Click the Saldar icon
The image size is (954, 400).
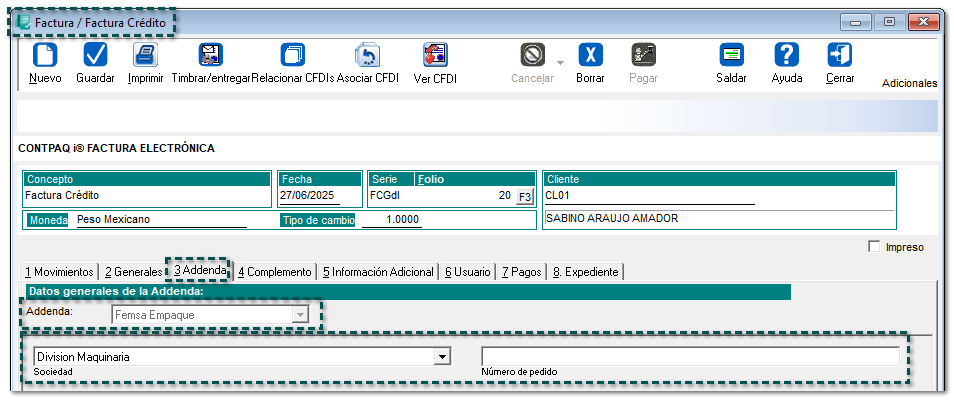[x=731, y=55]
